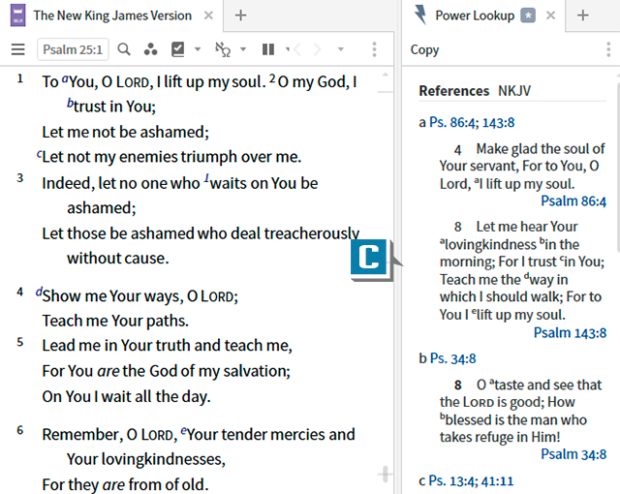620x494 pixels.
Task: Click the search magnifier icon in toolbar
Action: point(124,49)
